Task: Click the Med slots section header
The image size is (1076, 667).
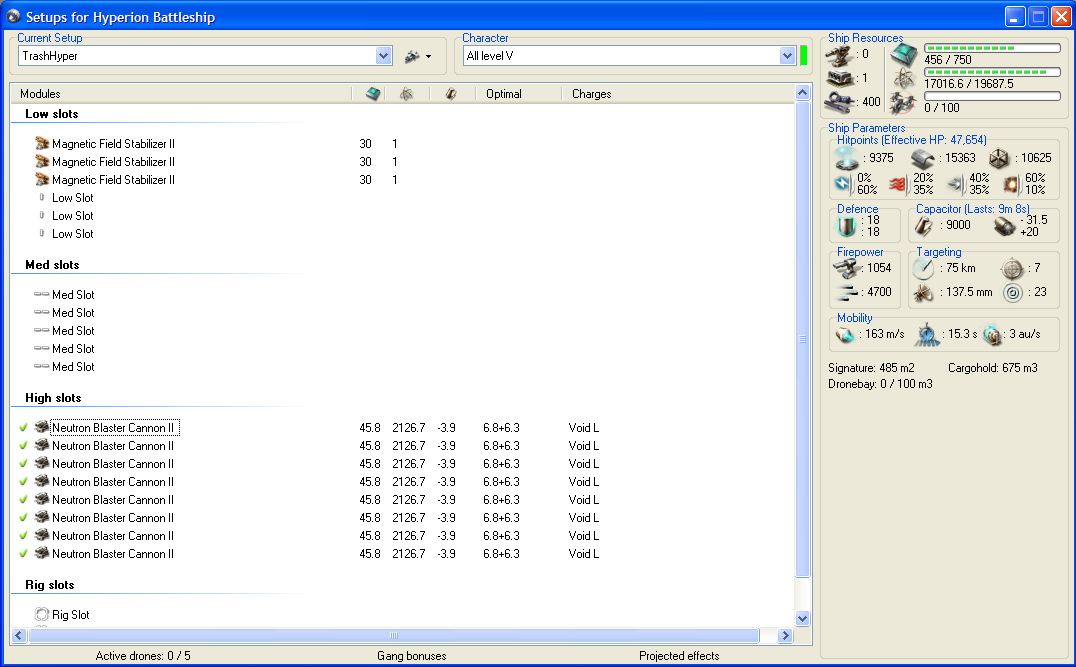Action: click(52, 265)
